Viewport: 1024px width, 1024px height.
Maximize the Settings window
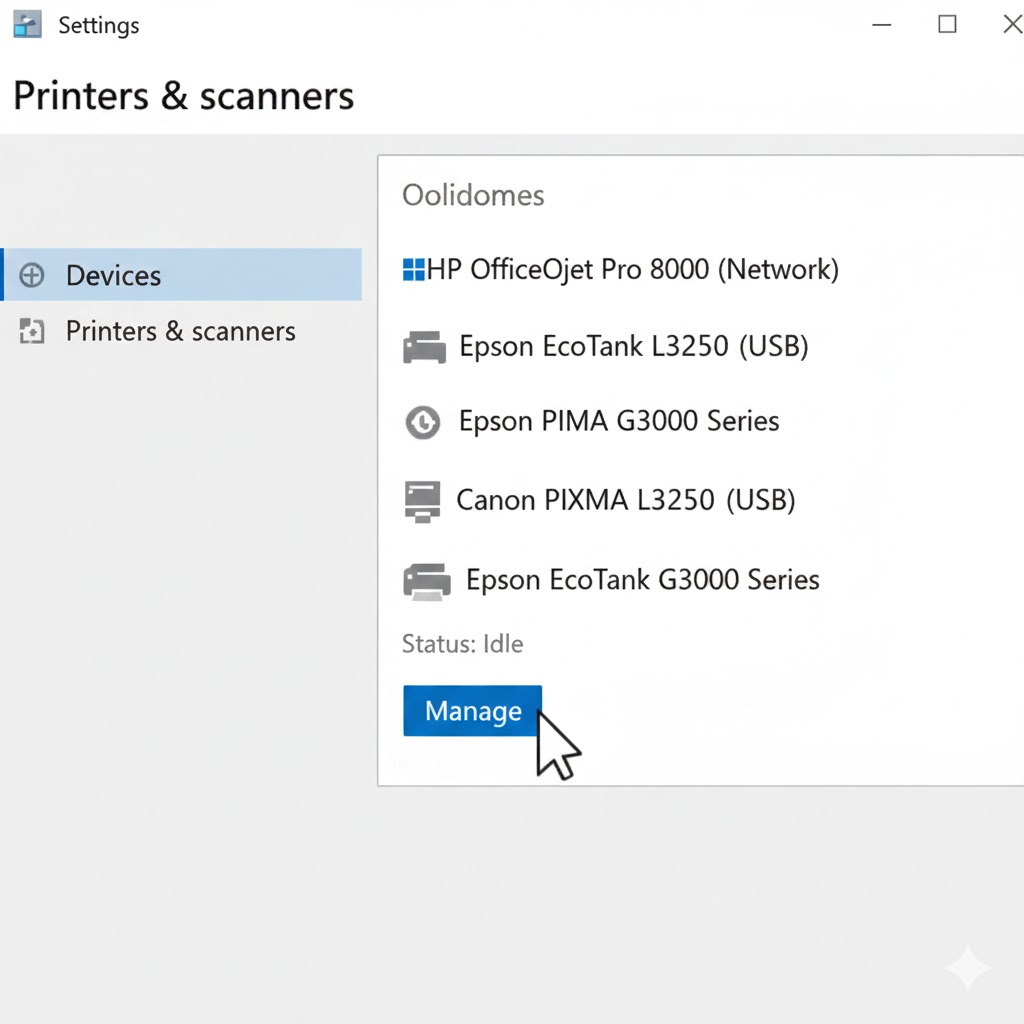[947, 25]
